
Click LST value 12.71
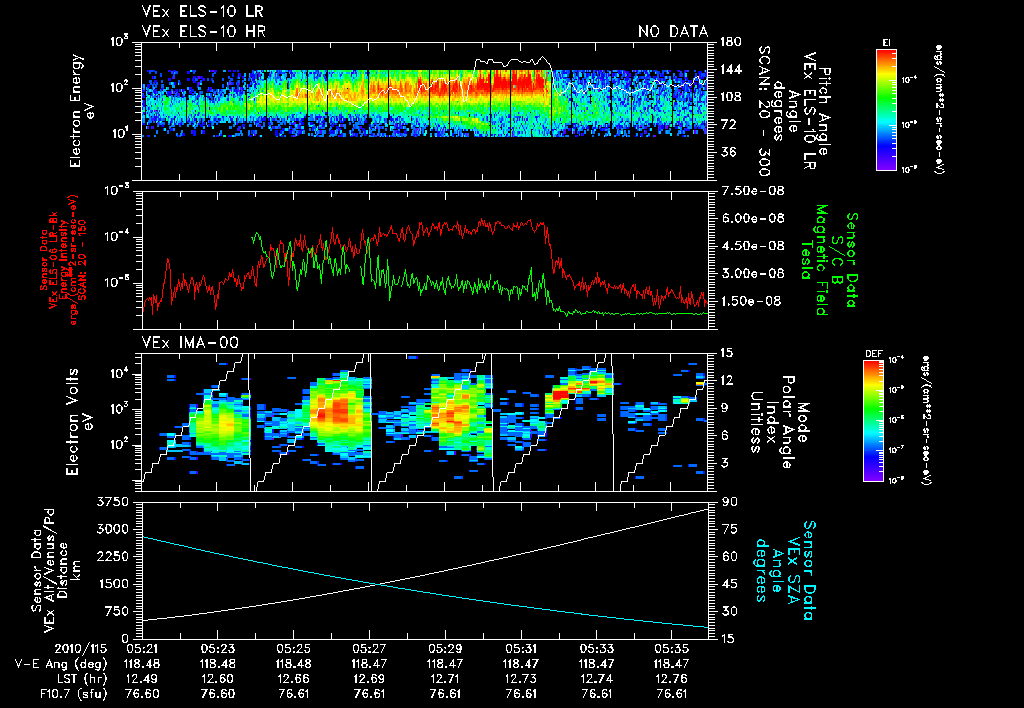point(445,679)
